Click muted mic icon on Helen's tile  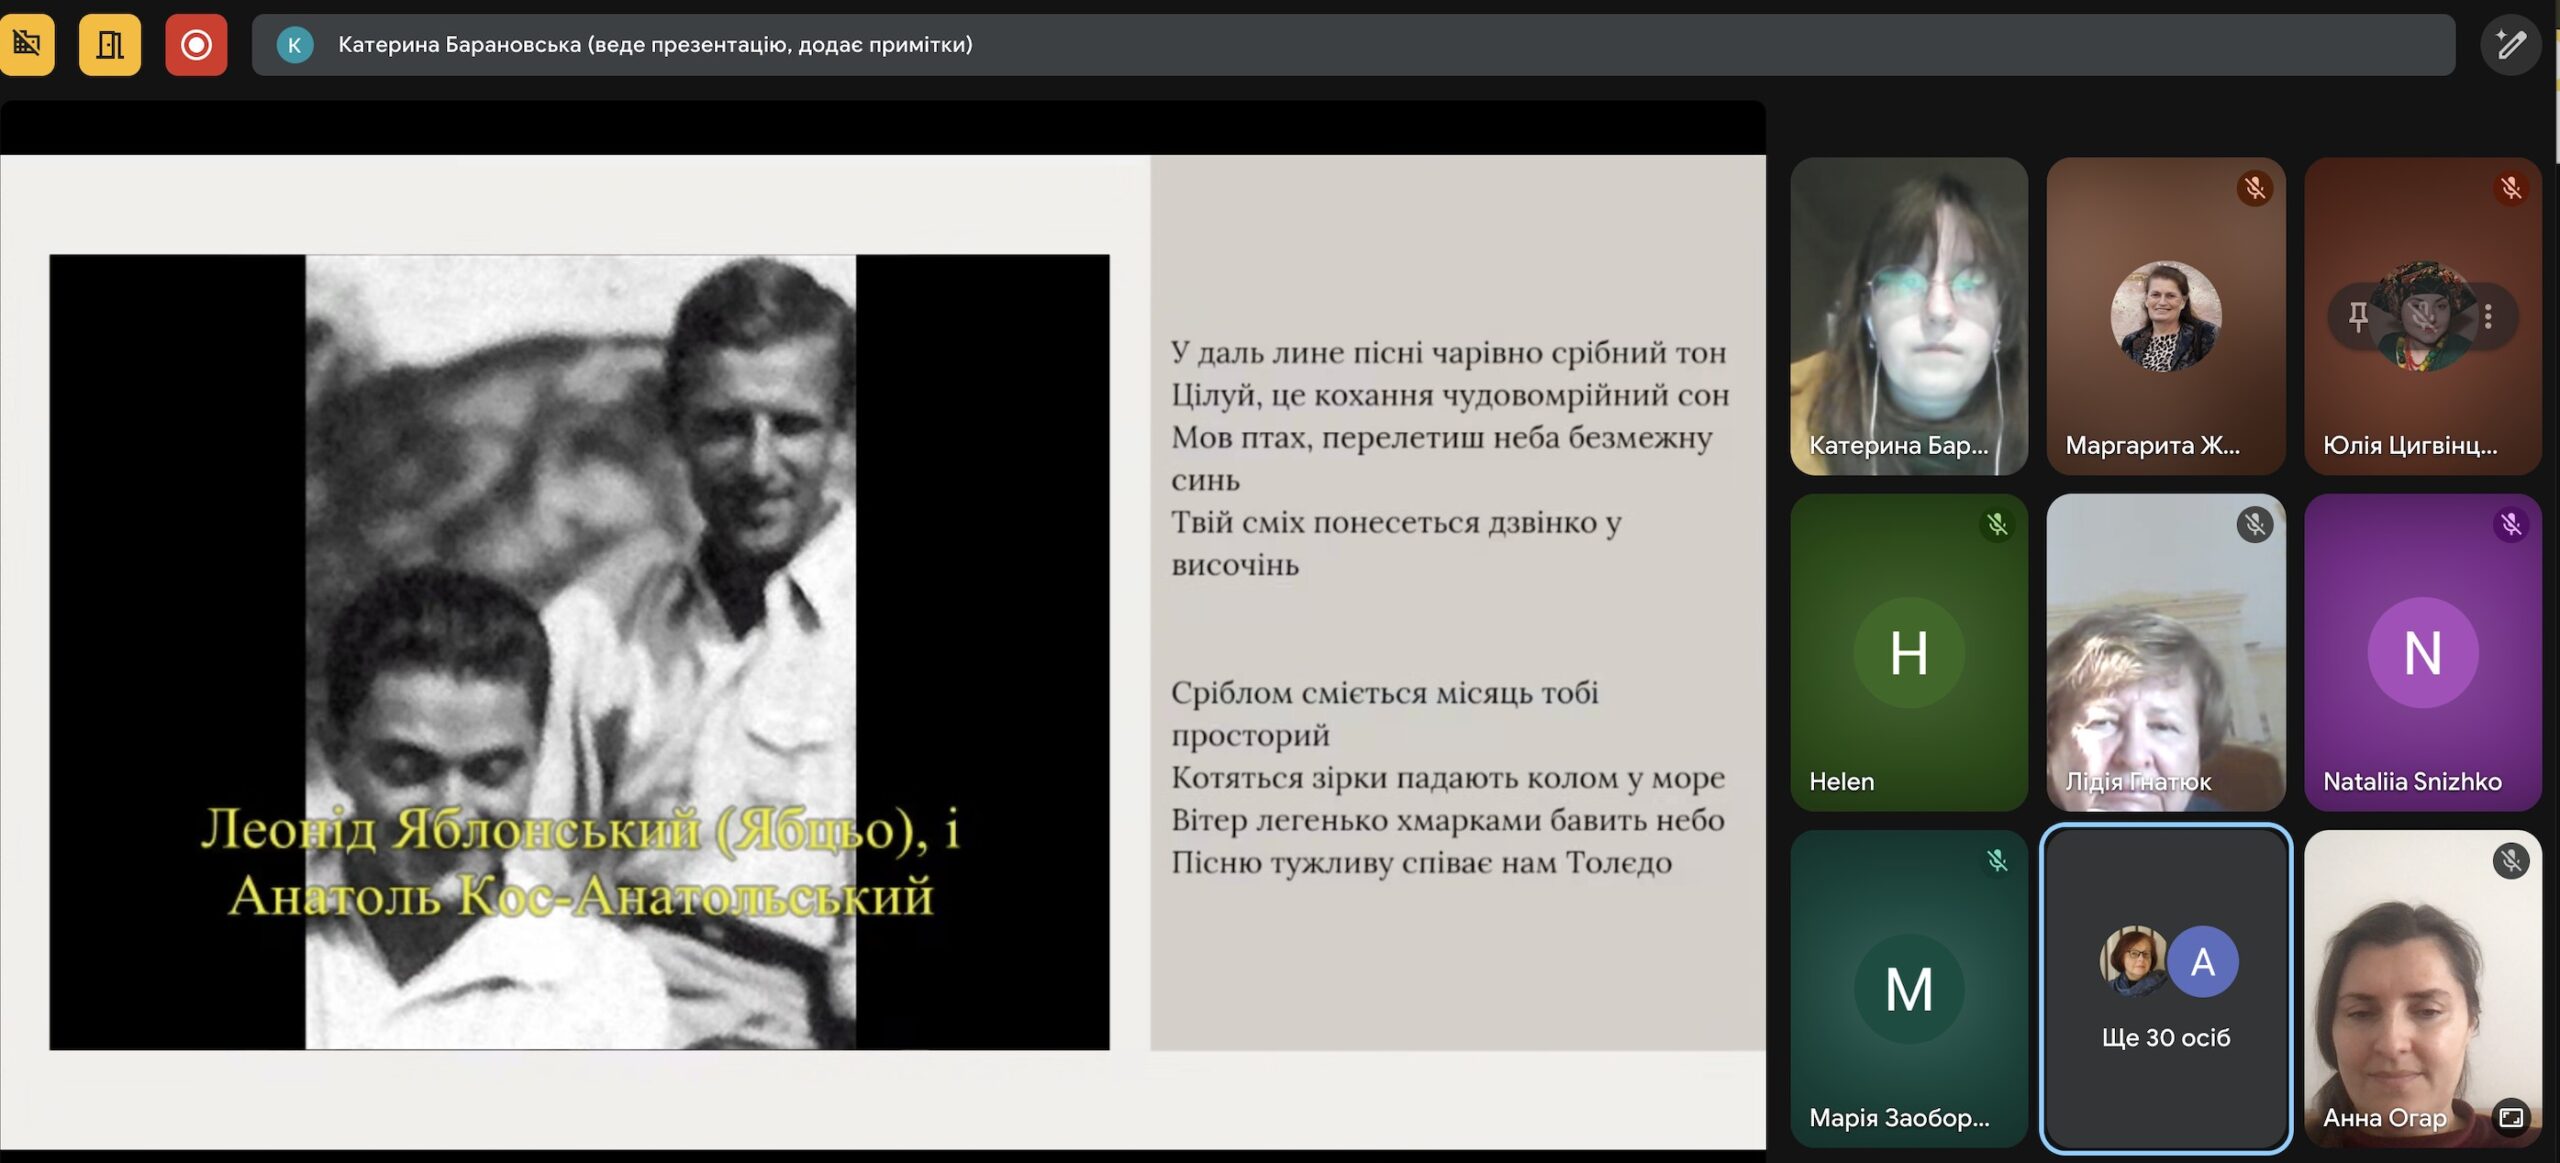point(1997,524)
